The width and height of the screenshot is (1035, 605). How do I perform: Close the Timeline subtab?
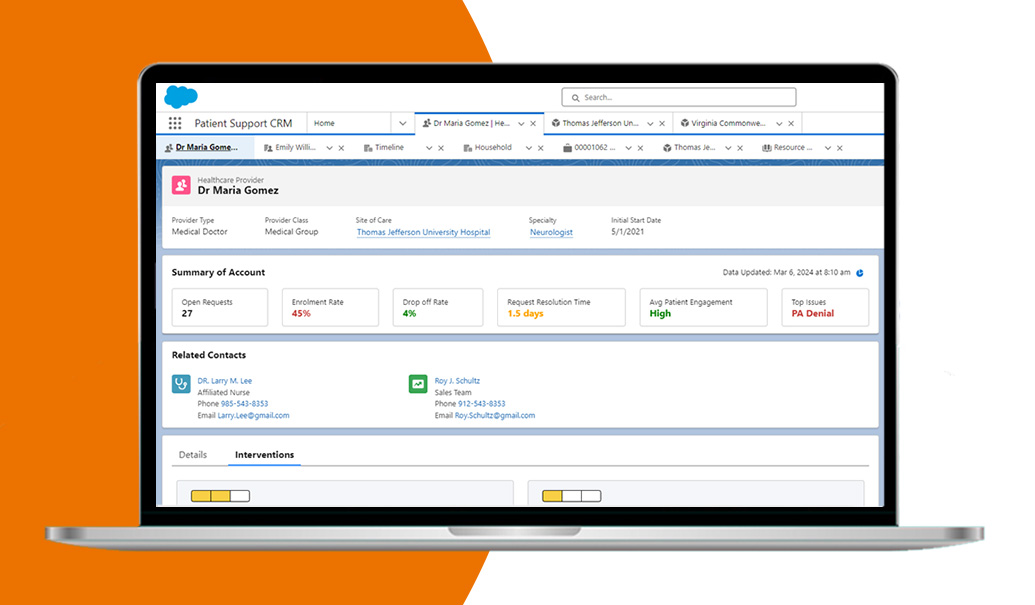441,148
